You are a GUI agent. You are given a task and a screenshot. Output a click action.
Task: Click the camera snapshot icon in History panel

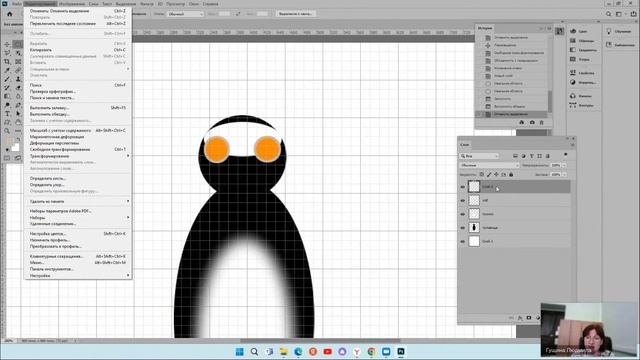532,122
